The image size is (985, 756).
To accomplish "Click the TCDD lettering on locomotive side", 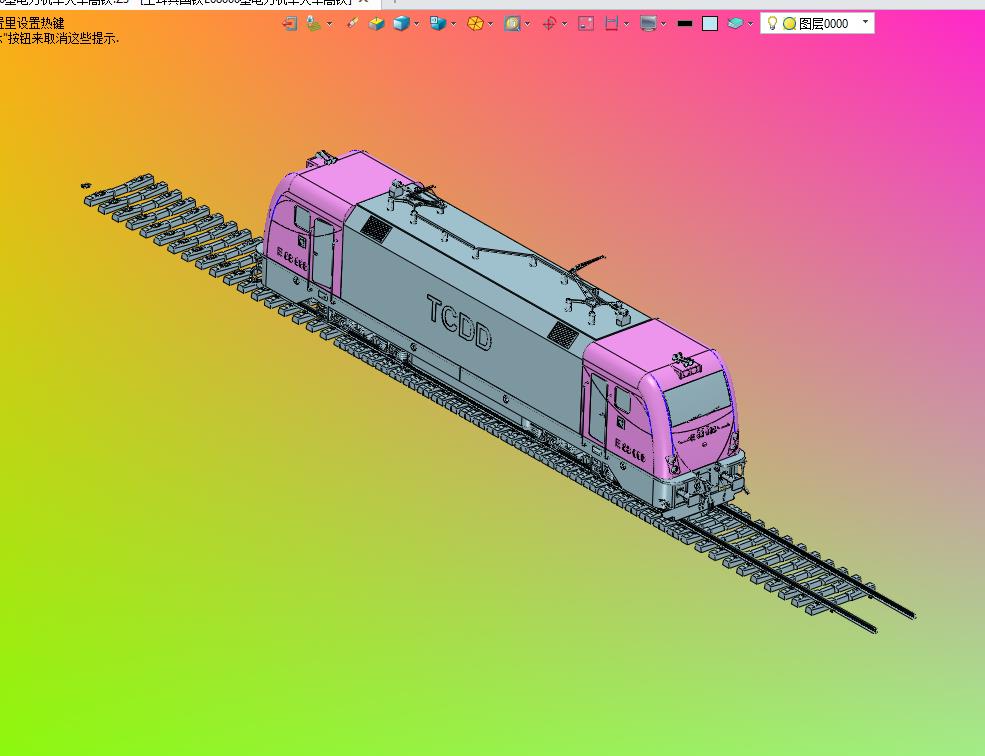I will tap(459, 322).
